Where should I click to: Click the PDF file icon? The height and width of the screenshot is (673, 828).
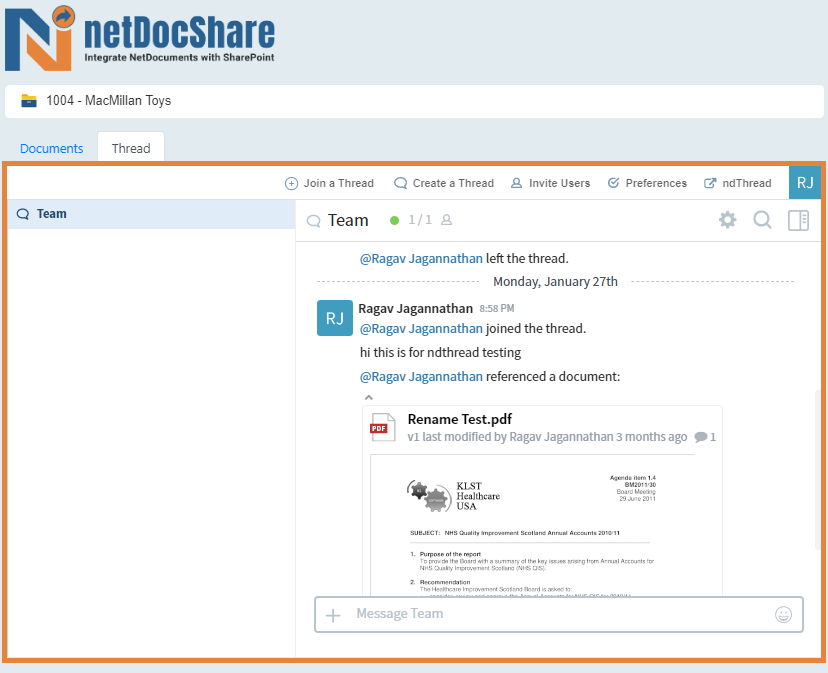tap(382, 427)
